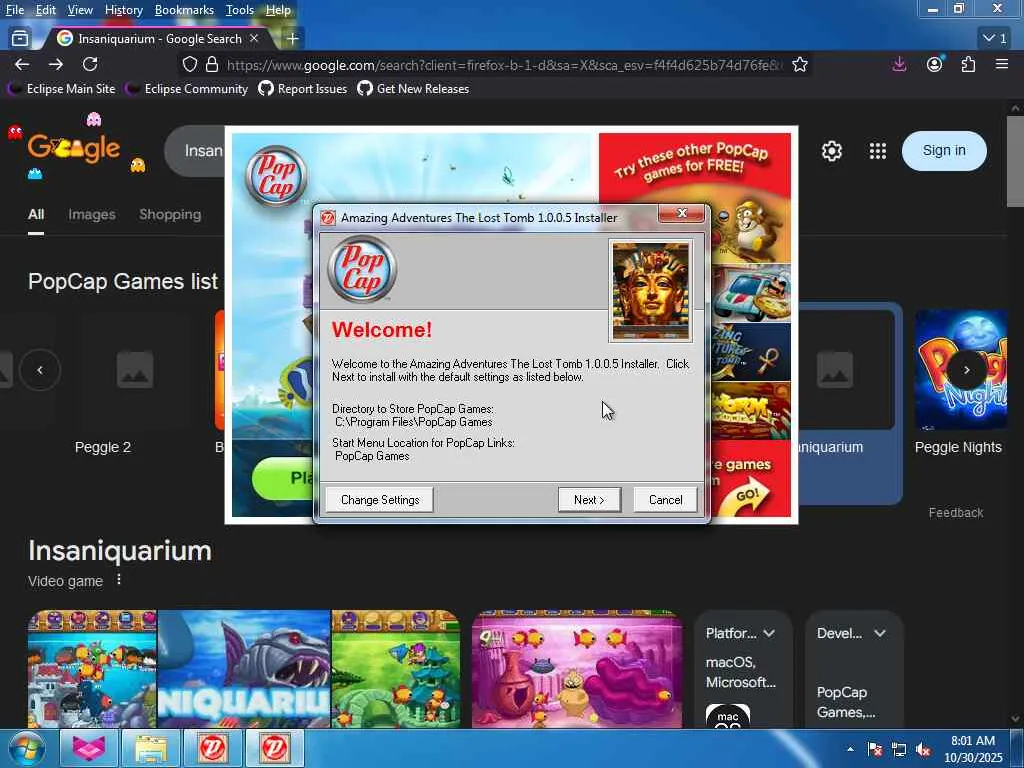Open the file explorer taskbar icon

click(151, 749)
